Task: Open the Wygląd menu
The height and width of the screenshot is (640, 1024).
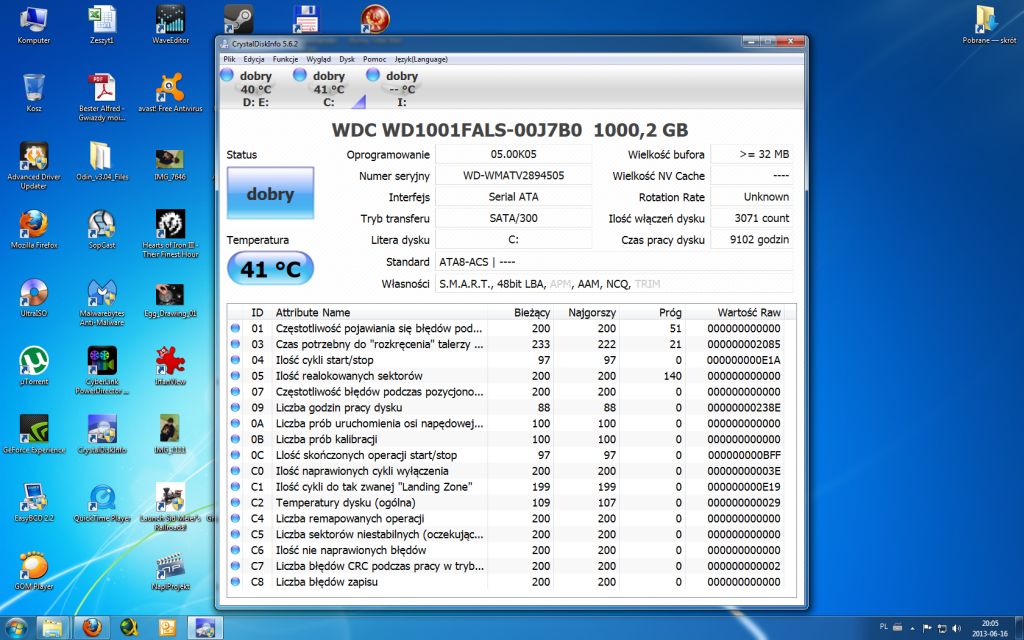Action: [318, 59]
